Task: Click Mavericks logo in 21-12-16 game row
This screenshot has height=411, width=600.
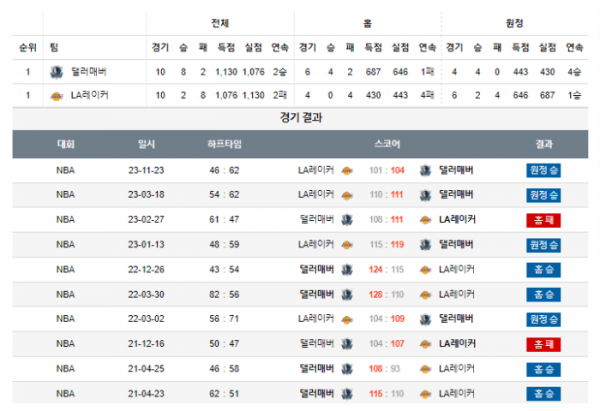Action: coord(347,344)
